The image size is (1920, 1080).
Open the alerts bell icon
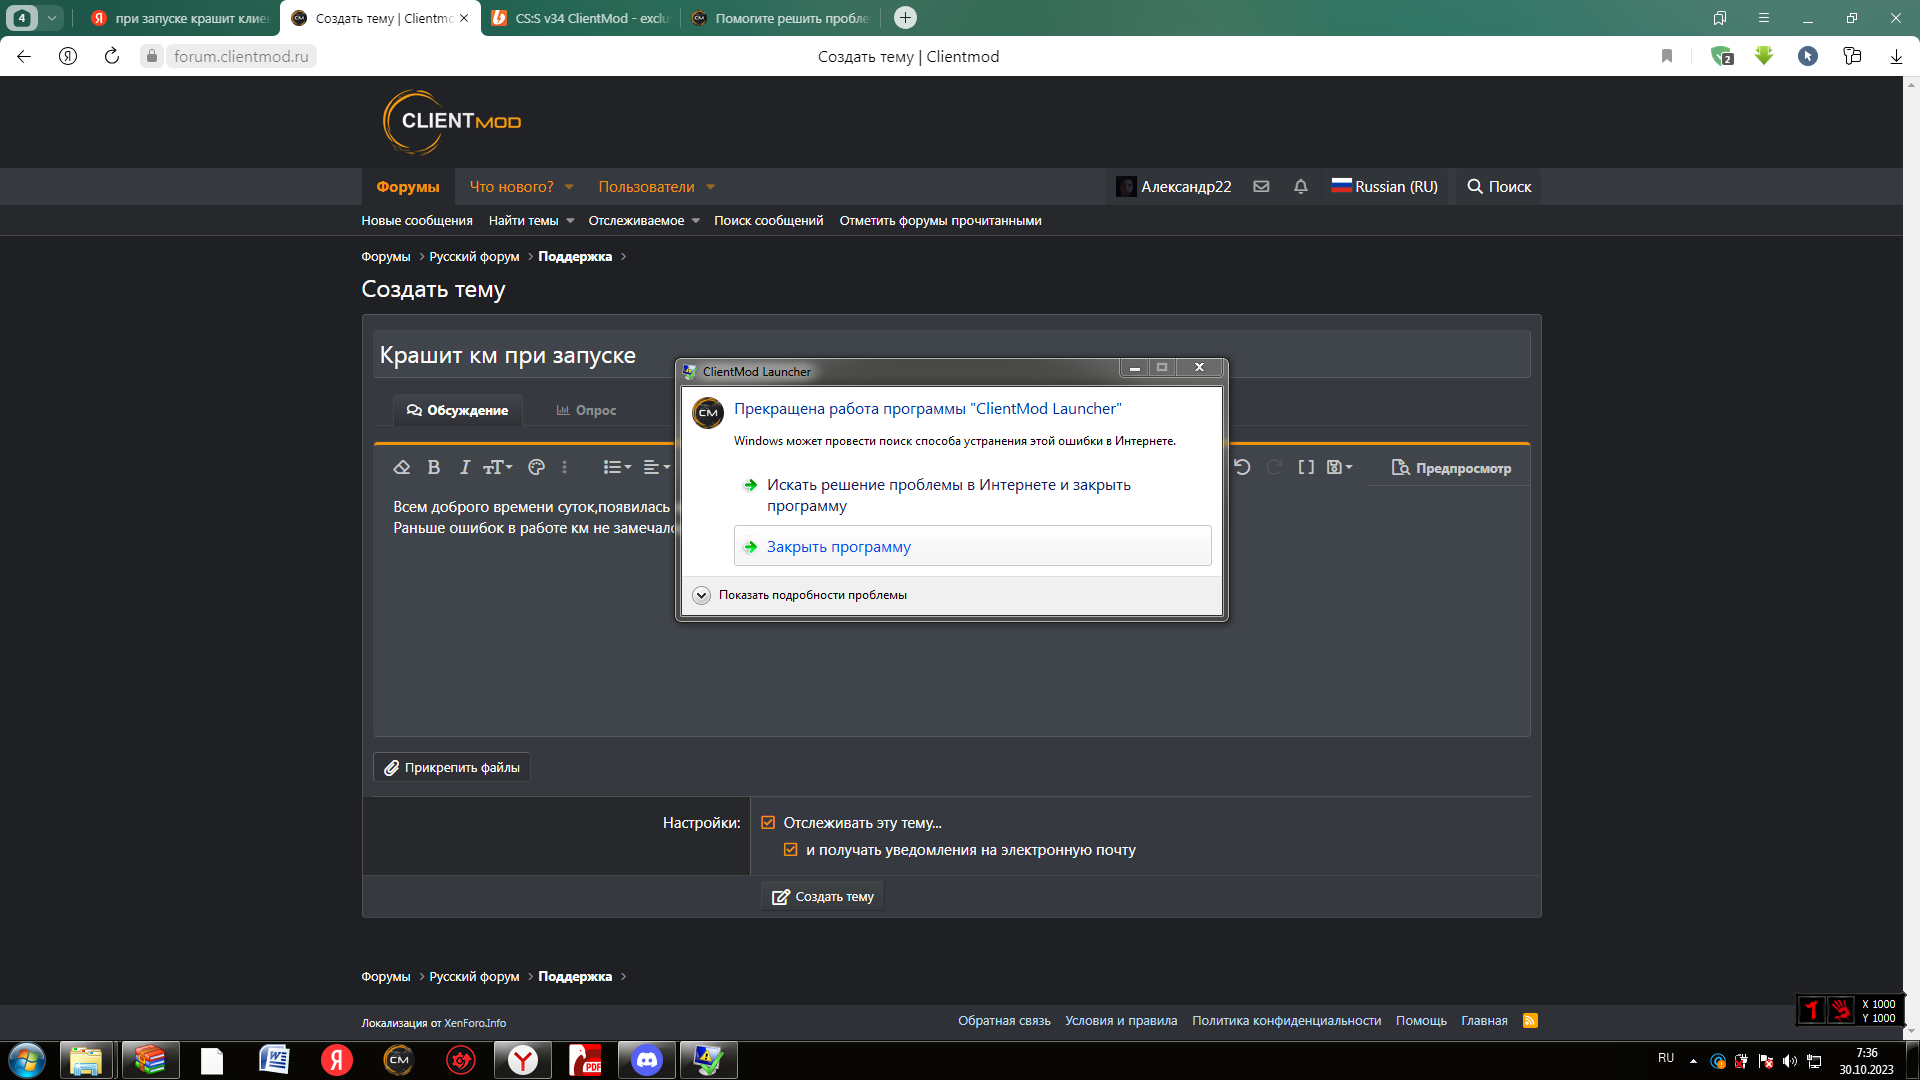pyautogui.click(x=1300, y=187)
